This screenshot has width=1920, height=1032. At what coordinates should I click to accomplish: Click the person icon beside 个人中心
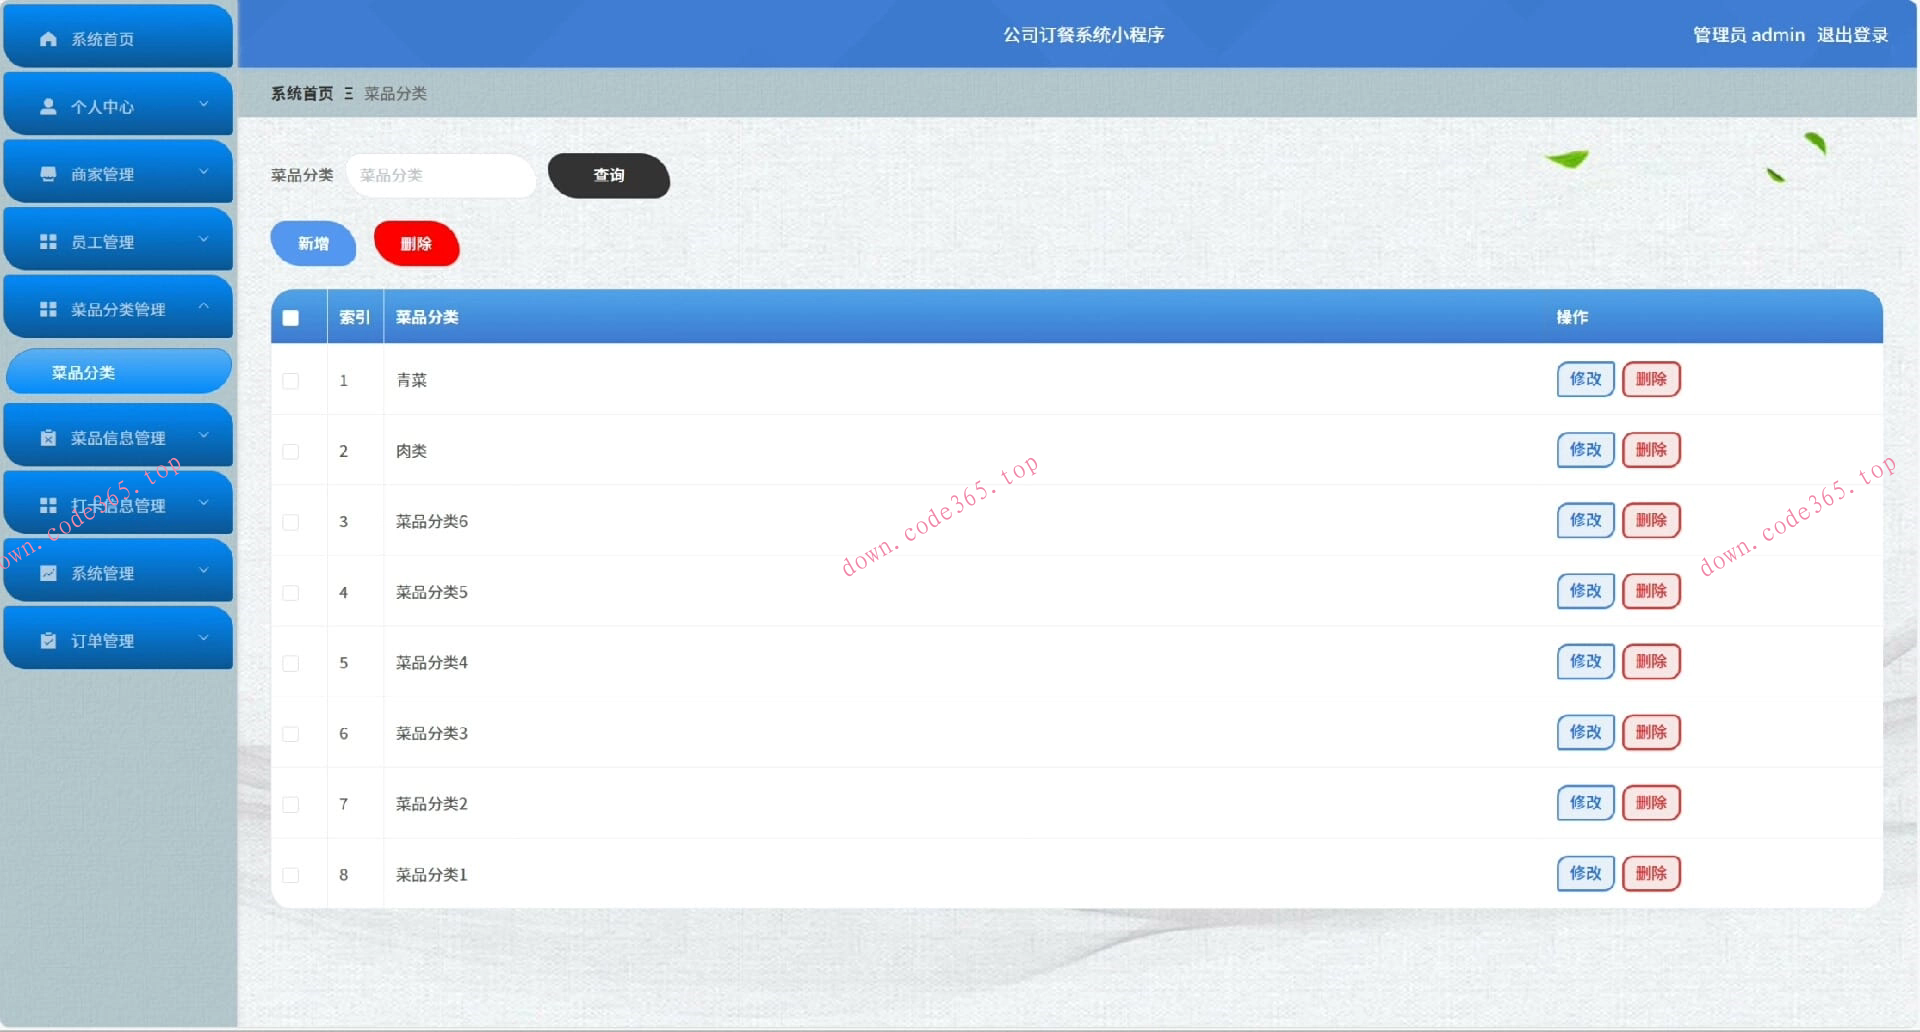pos(48,106)
